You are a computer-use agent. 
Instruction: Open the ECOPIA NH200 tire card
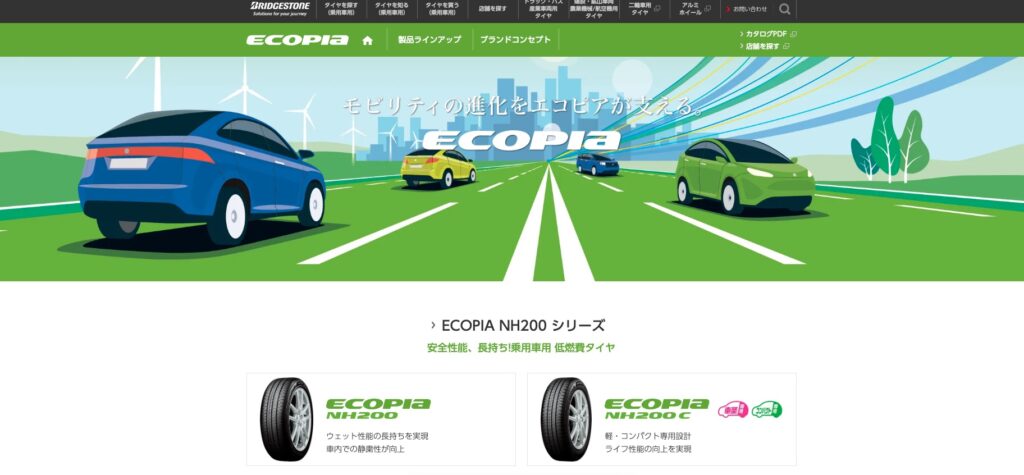(381, 419)
